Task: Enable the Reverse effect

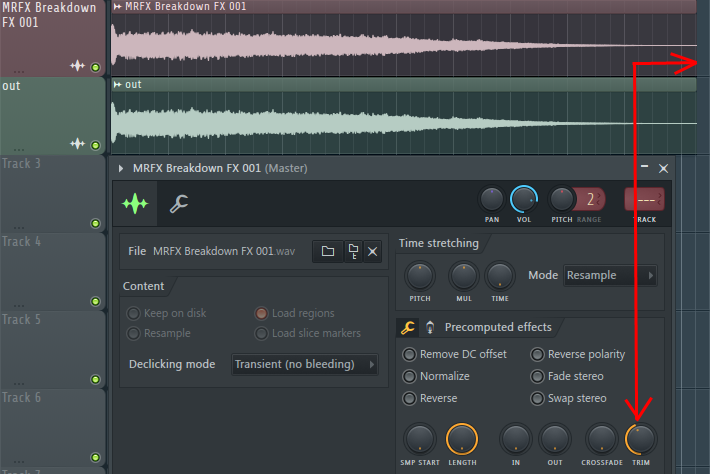Action: pos(409,398)
